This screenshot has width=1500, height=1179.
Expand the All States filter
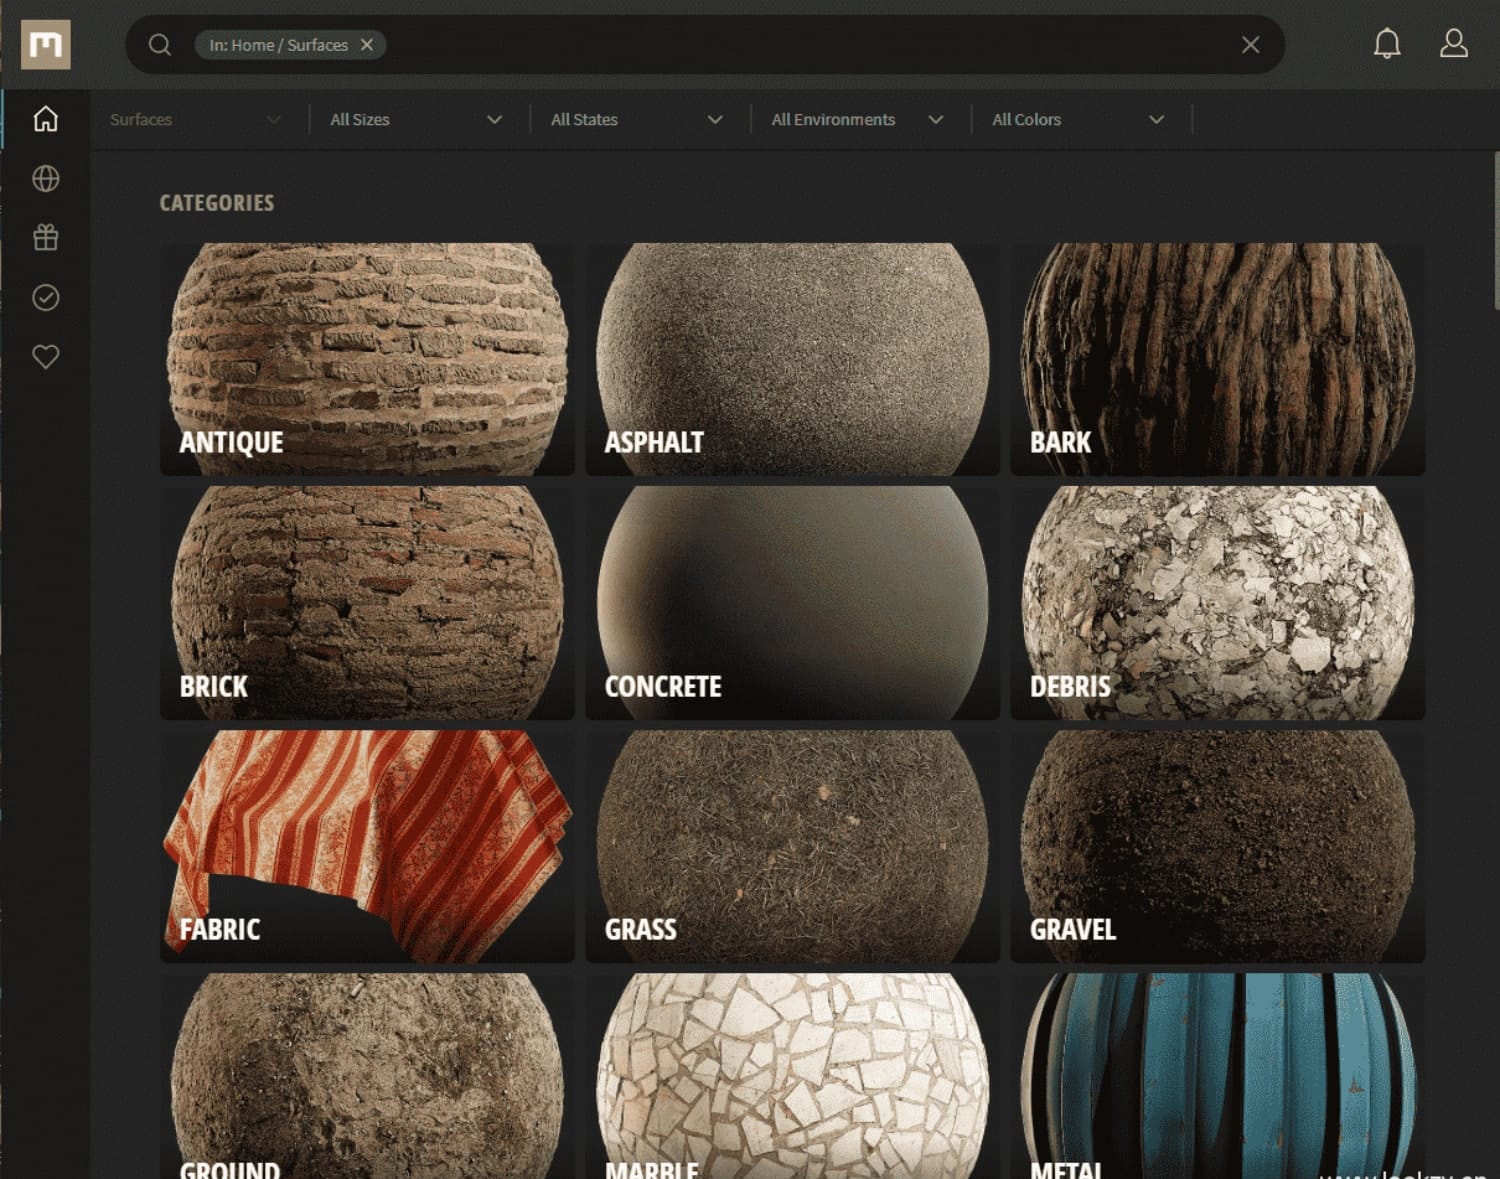(636, 120)
